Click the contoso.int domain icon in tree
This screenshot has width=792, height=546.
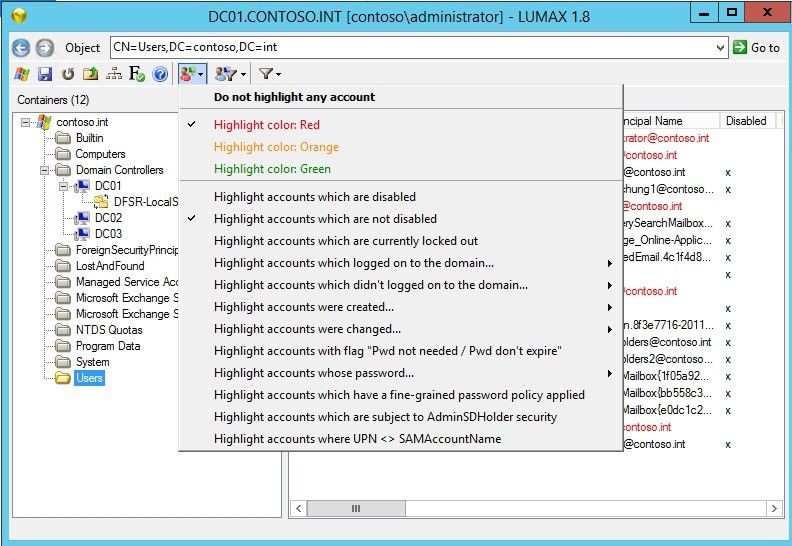[x=44, y=122]
